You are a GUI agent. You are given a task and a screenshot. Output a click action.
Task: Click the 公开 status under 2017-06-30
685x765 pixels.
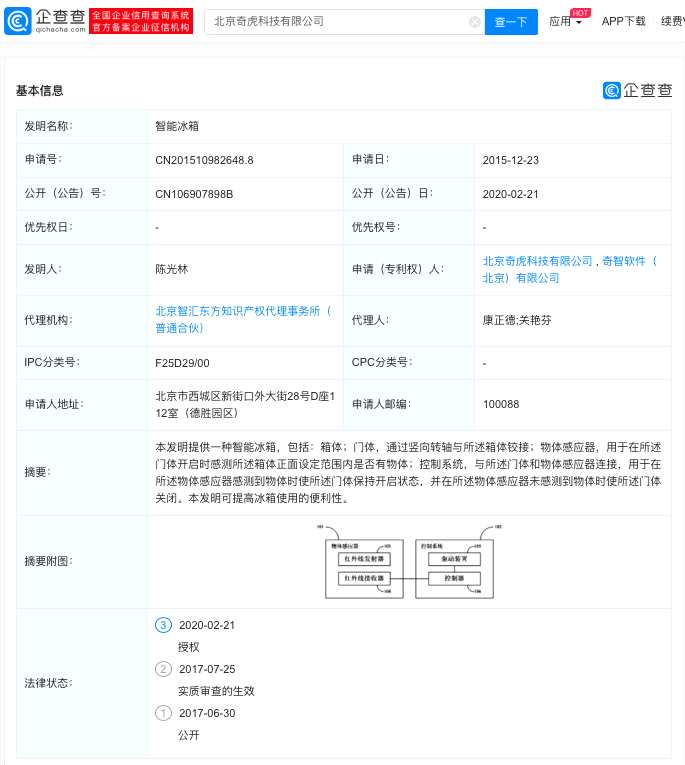[x=188, y=735]
